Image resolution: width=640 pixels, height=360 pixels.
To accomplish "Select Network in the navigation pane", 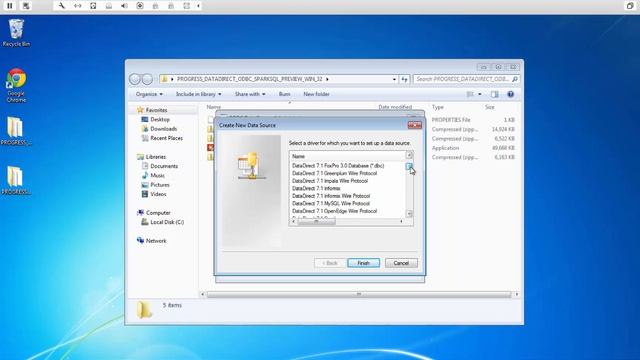I will 156,241.
